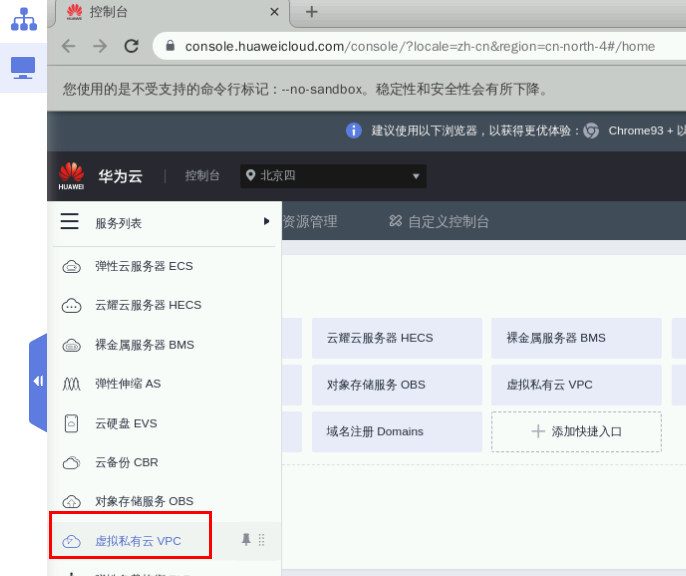This screenshot has height=576, width=686.
Task: Click the hamburger menu icon for 服务列表
Action: click(70, 221)
